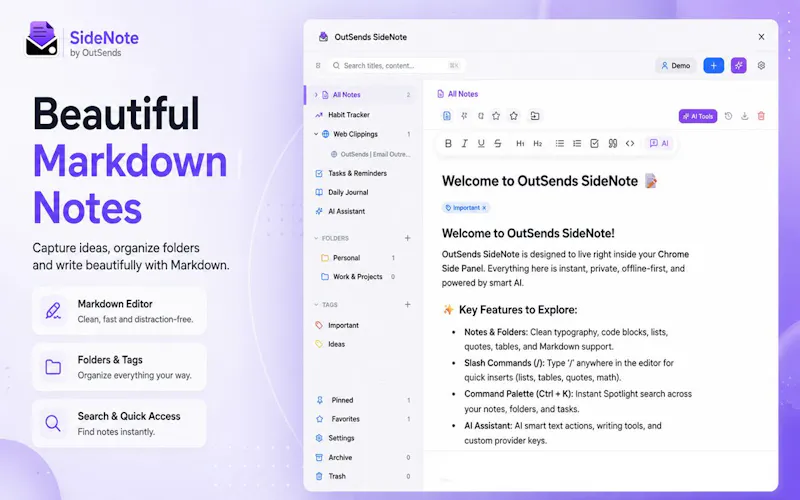The width and height of the screenshot is (800, 500).
Task: Click the Folders & Tags feature card
Action: (119, 367)
